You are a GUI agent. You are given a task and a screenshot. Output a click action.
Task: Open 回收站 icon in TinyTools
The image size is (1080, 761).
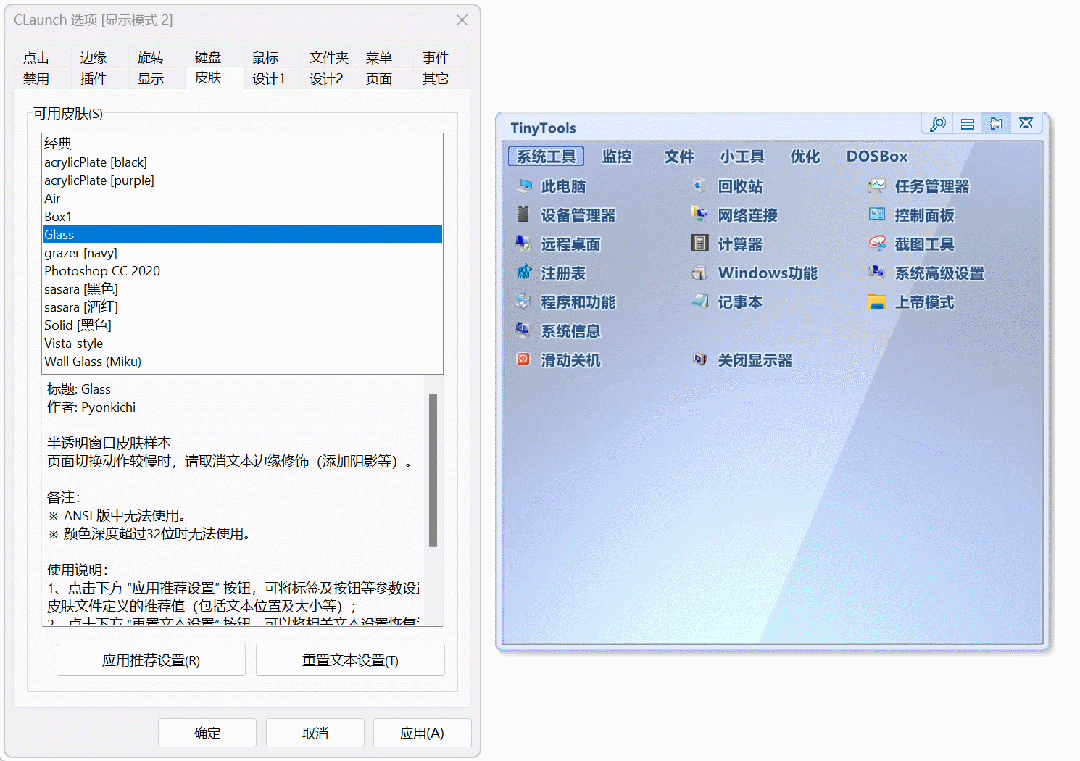pos(700,186)
